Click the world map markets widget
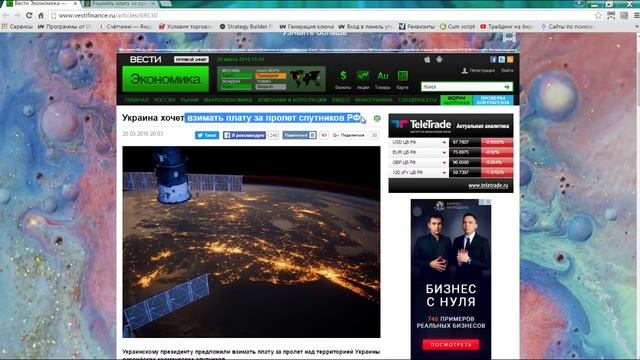The image size is (640, 360). pos(305,78)
